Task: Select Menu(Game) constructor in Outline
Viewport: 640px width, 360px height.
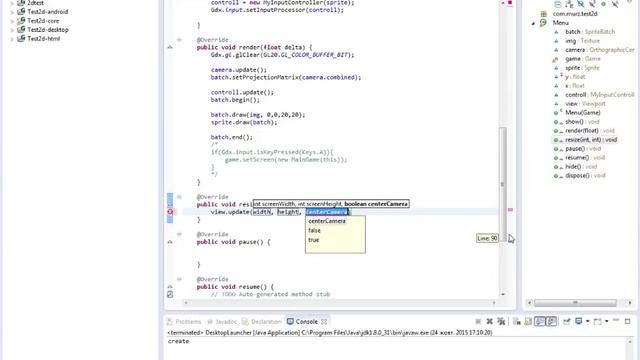Action: (x=582, y=113)
